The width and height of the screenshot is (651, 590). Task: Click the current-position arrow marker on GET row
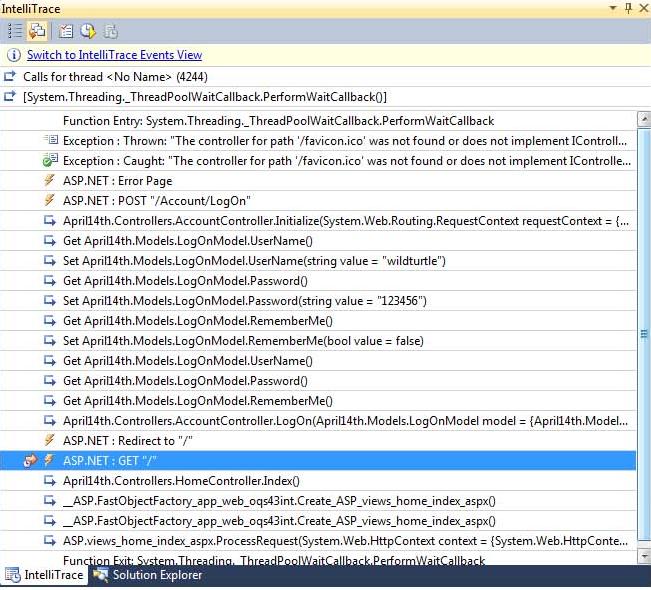(x=30, y=460)
